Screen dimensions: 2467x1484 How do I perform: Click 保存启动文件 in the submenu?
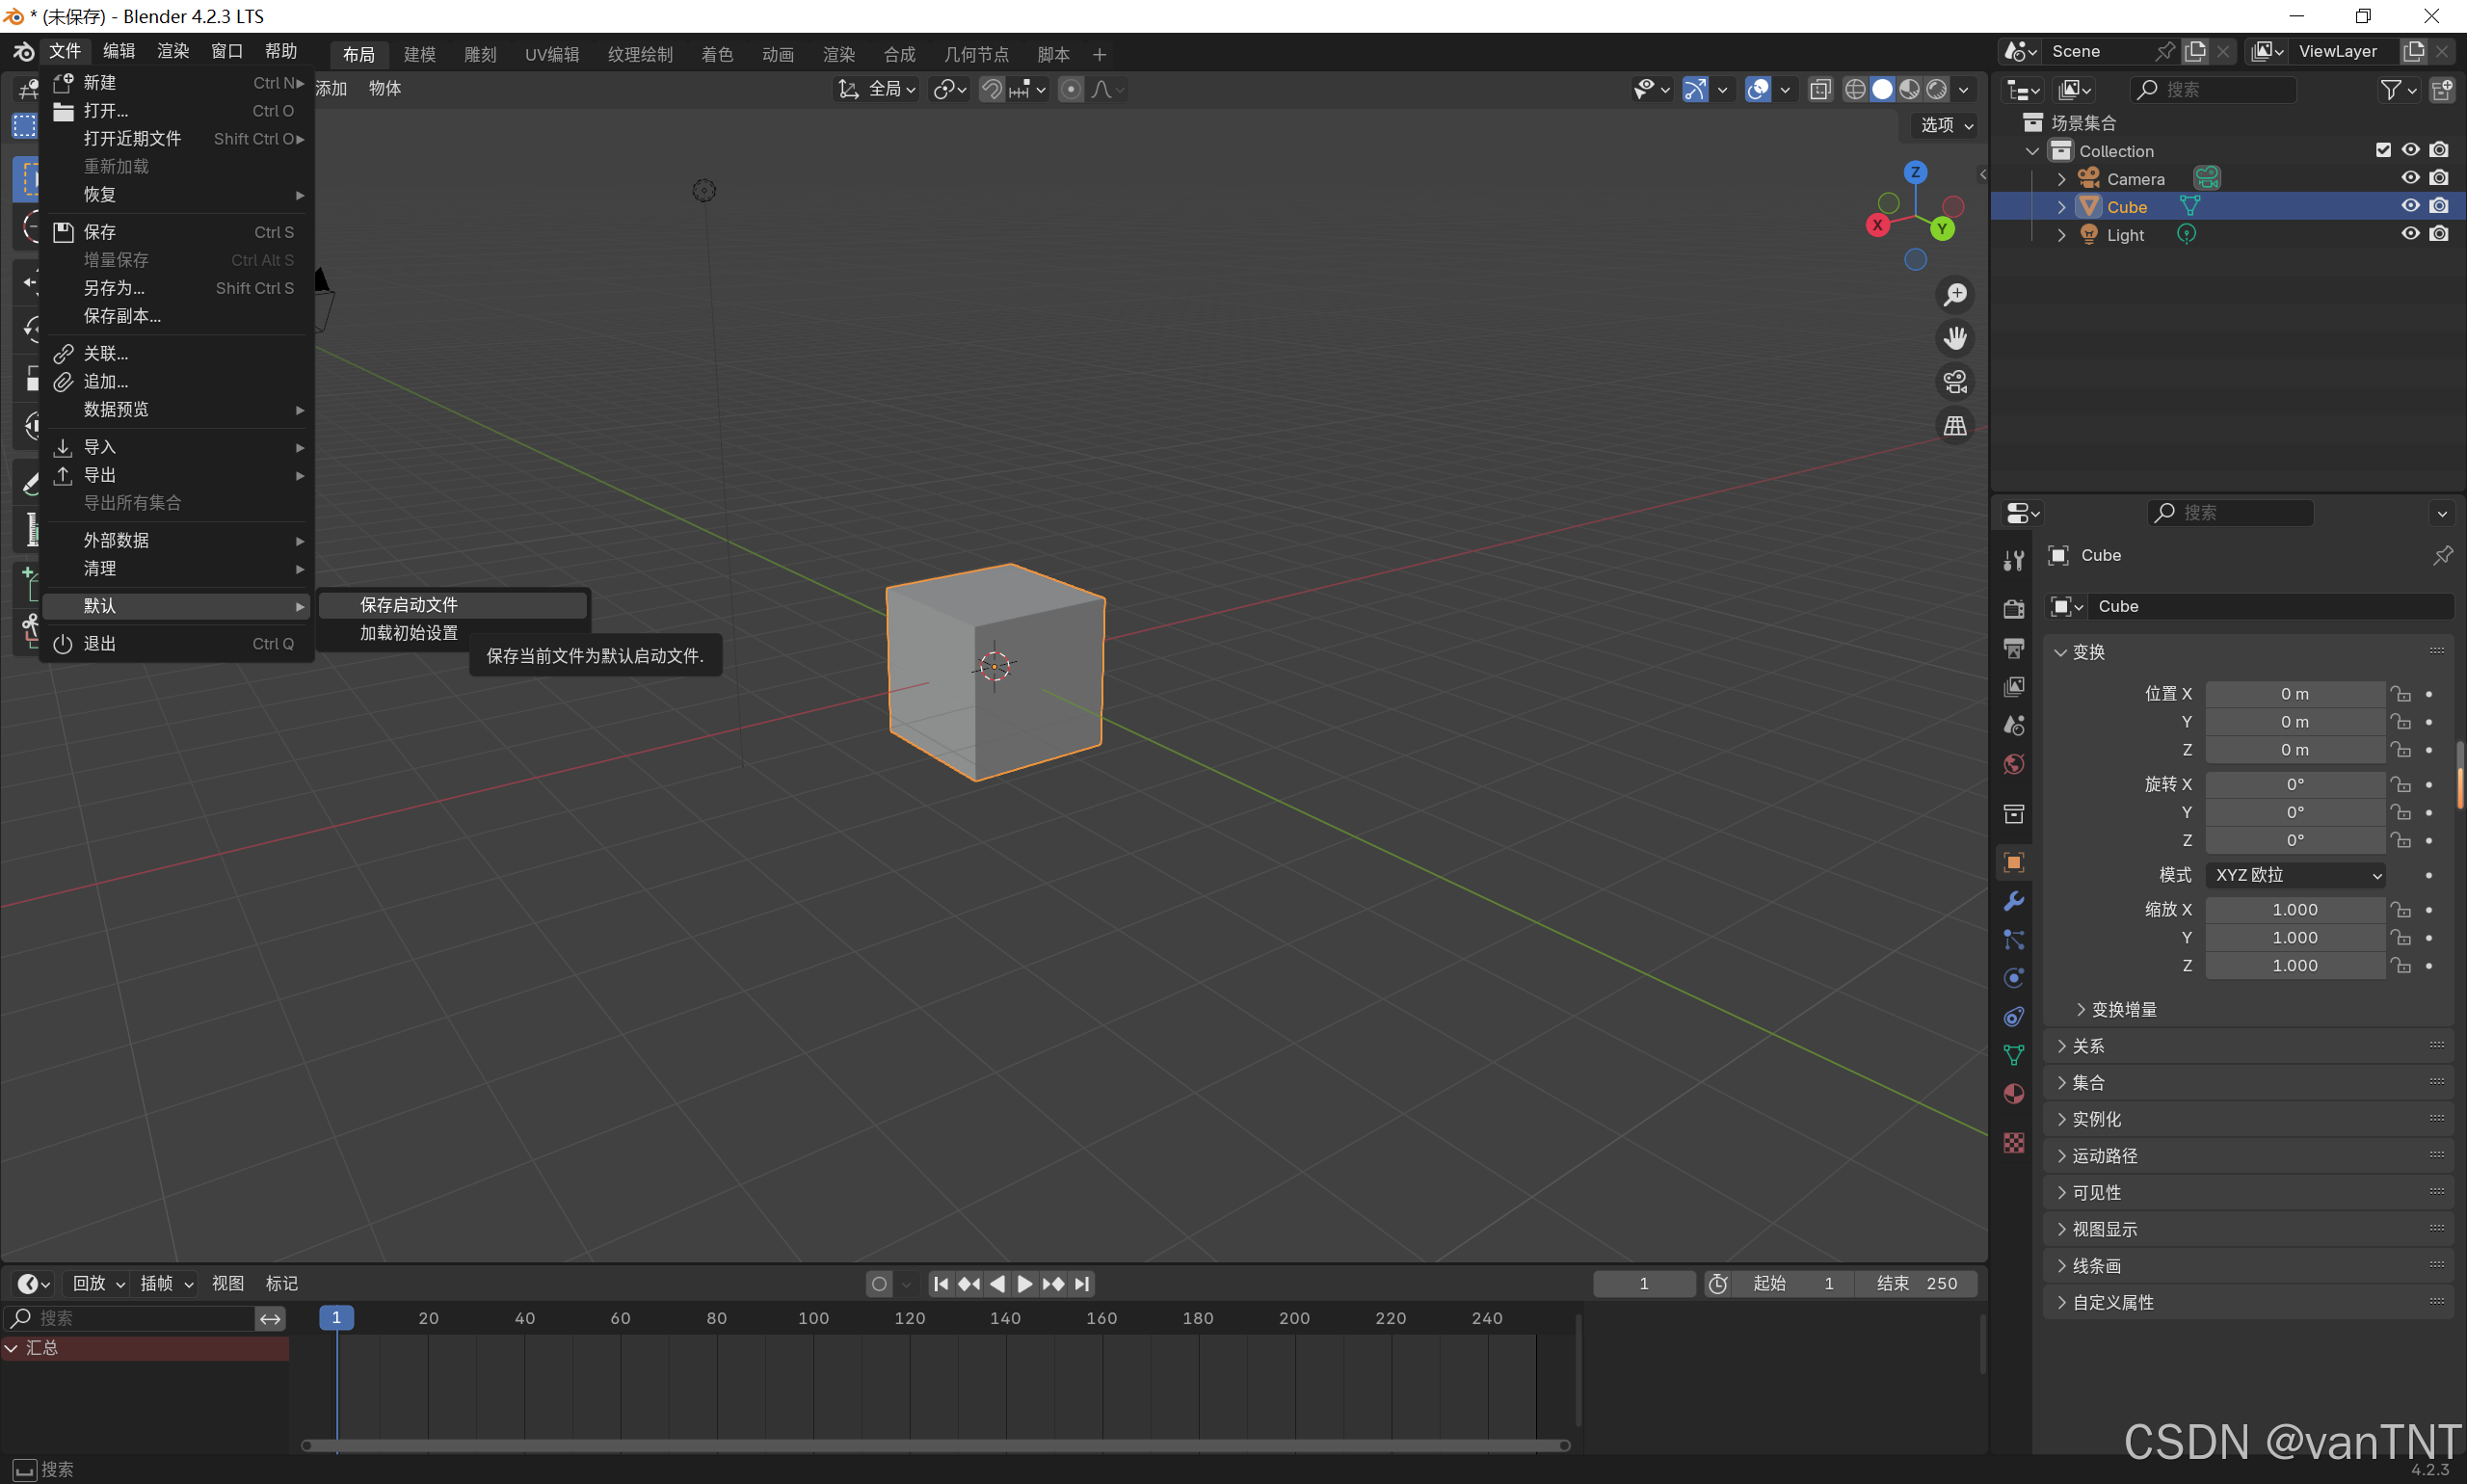pyautogui.click(x=409, y=605)
